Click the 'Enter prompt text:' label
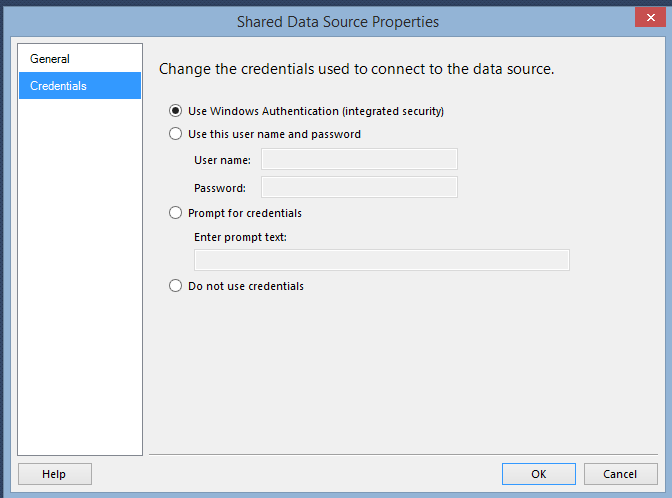The height and width of the screenshot is (498, 672). tap(240, 237)
